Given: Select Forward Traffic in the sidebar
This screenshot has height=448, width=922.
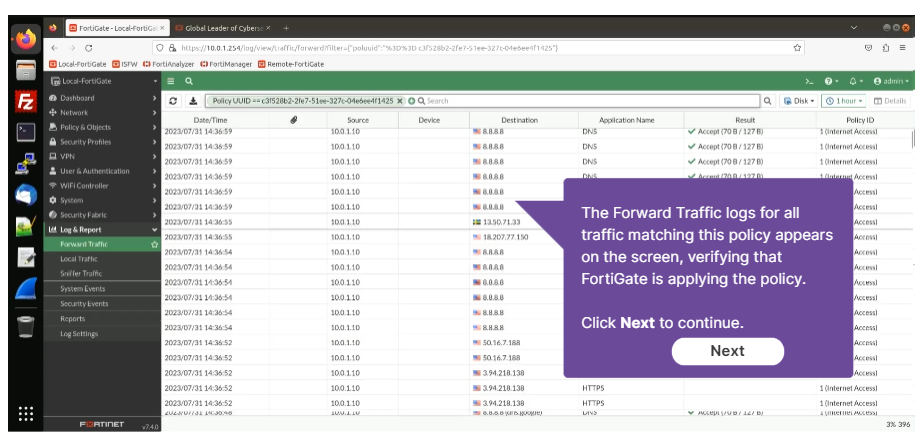Looking at the screenshot, I should click(x=84, y=244).
